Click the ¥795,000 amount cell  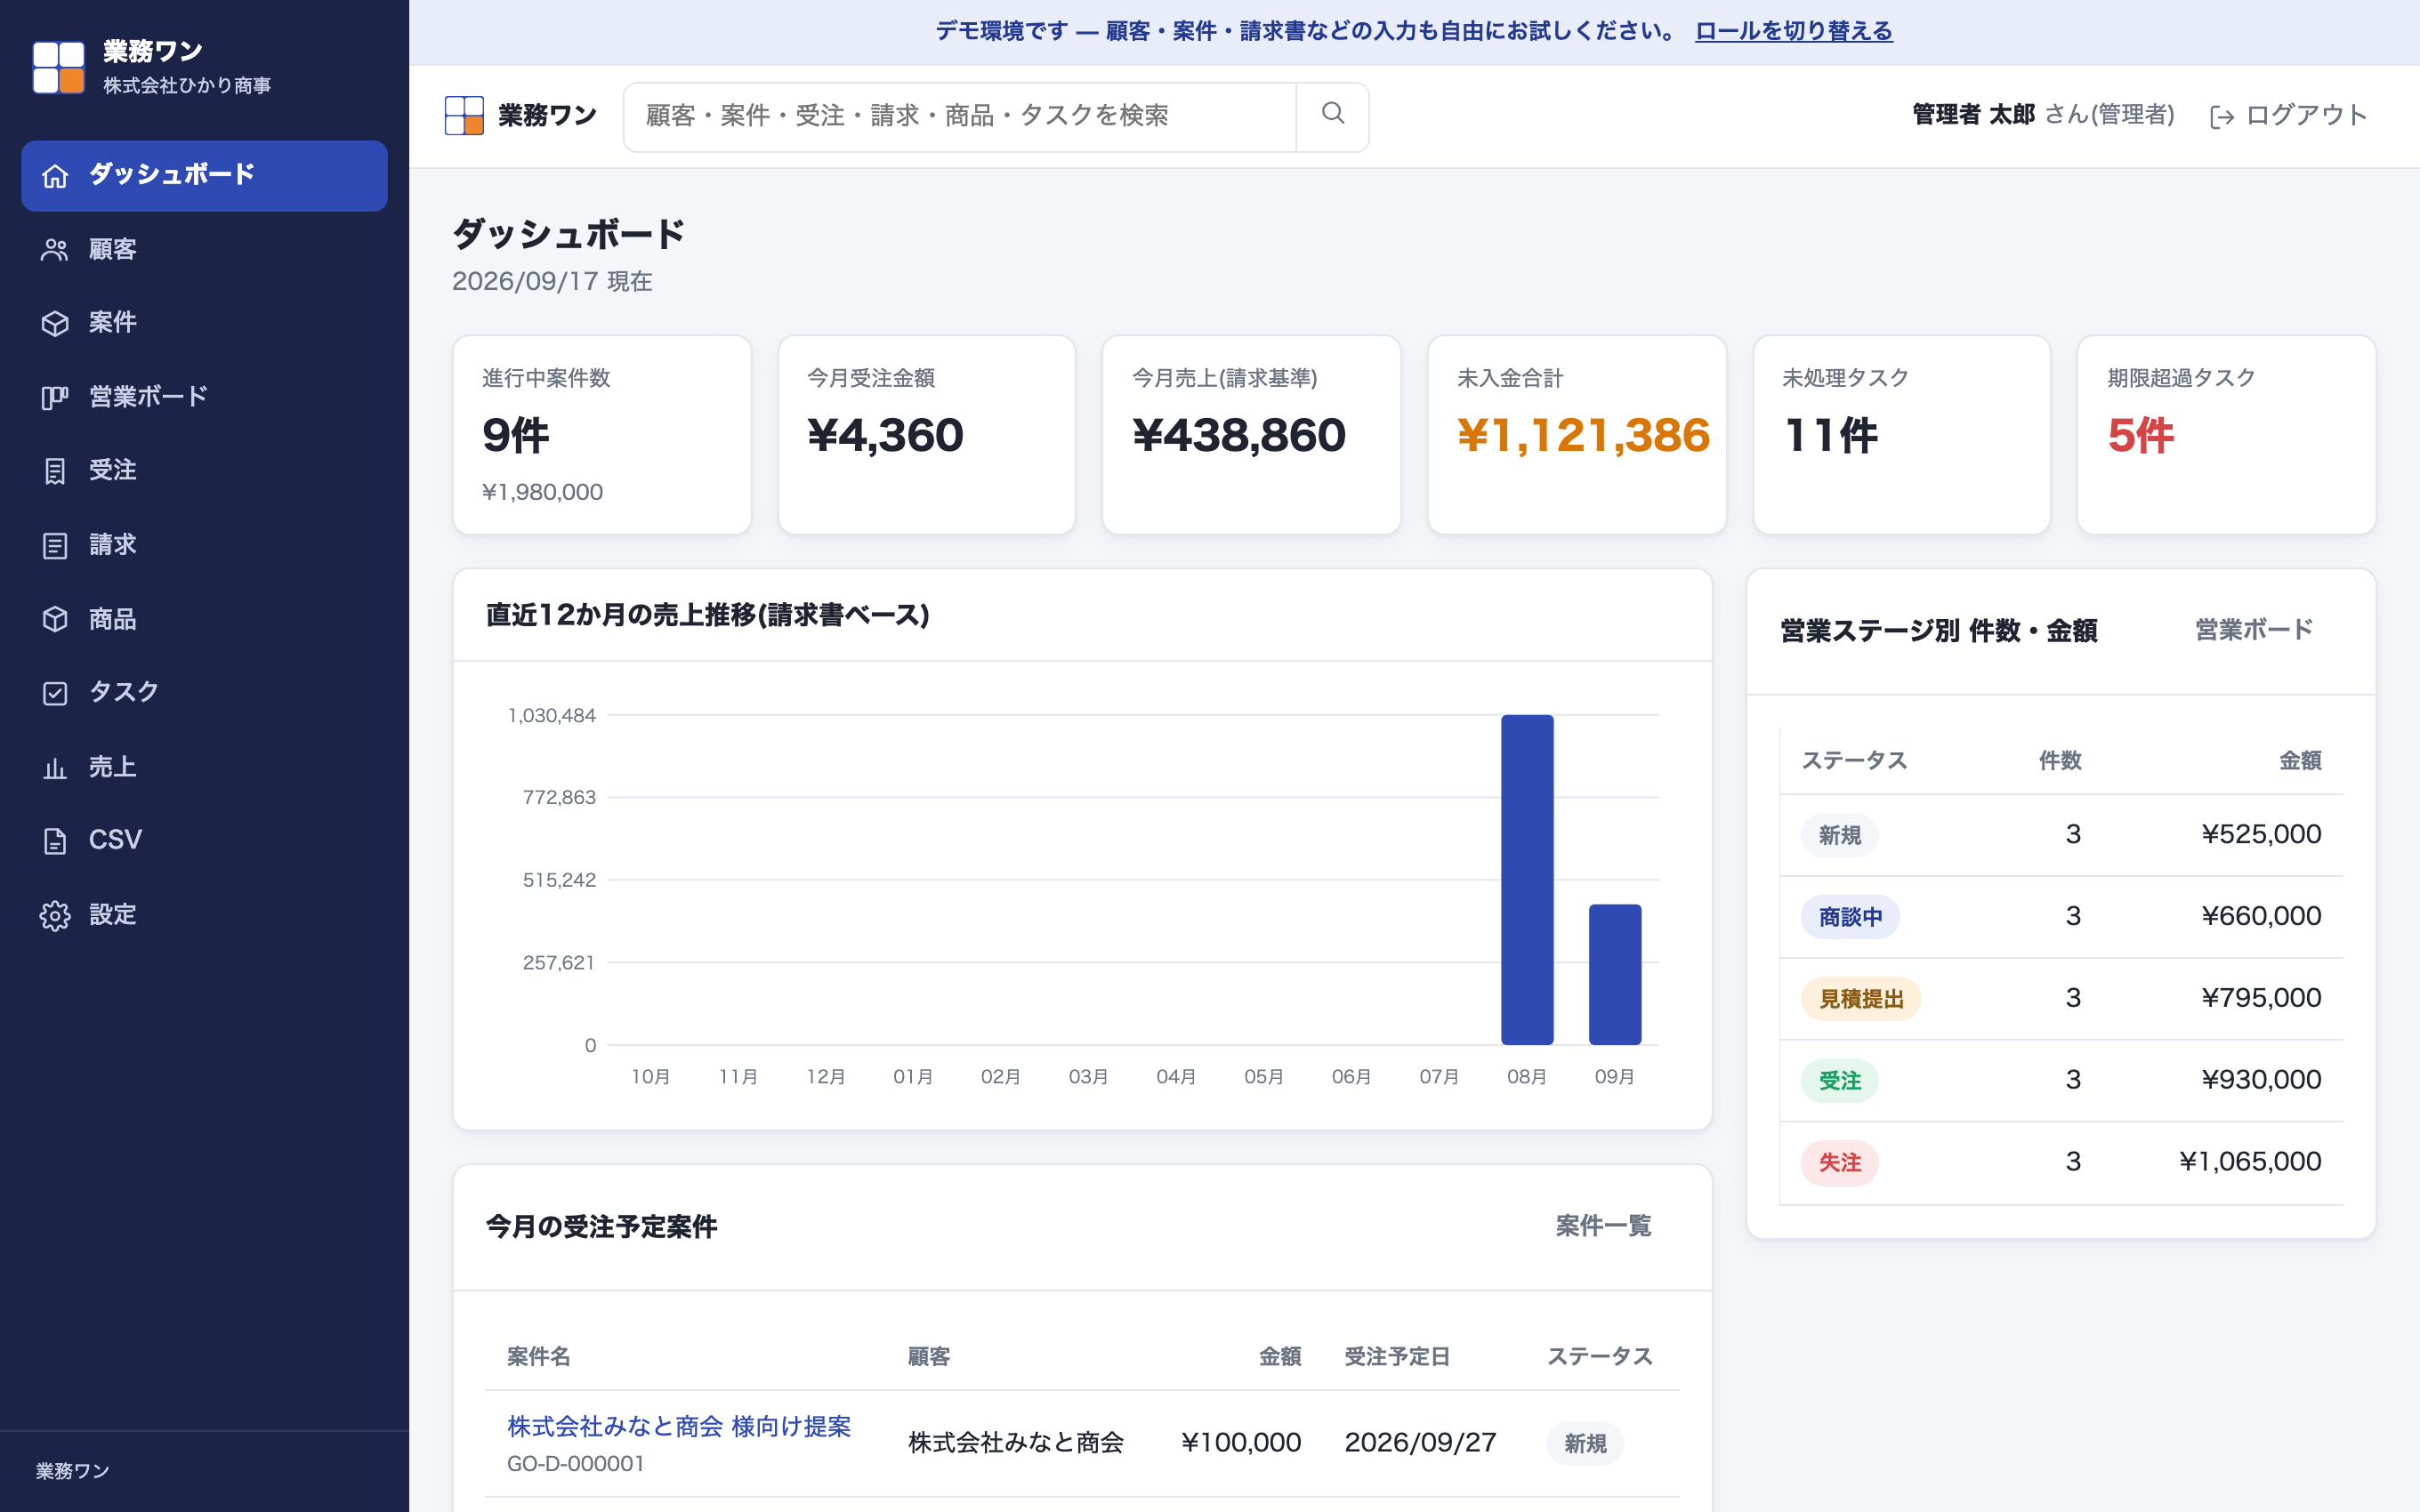tap(2261, 998)
